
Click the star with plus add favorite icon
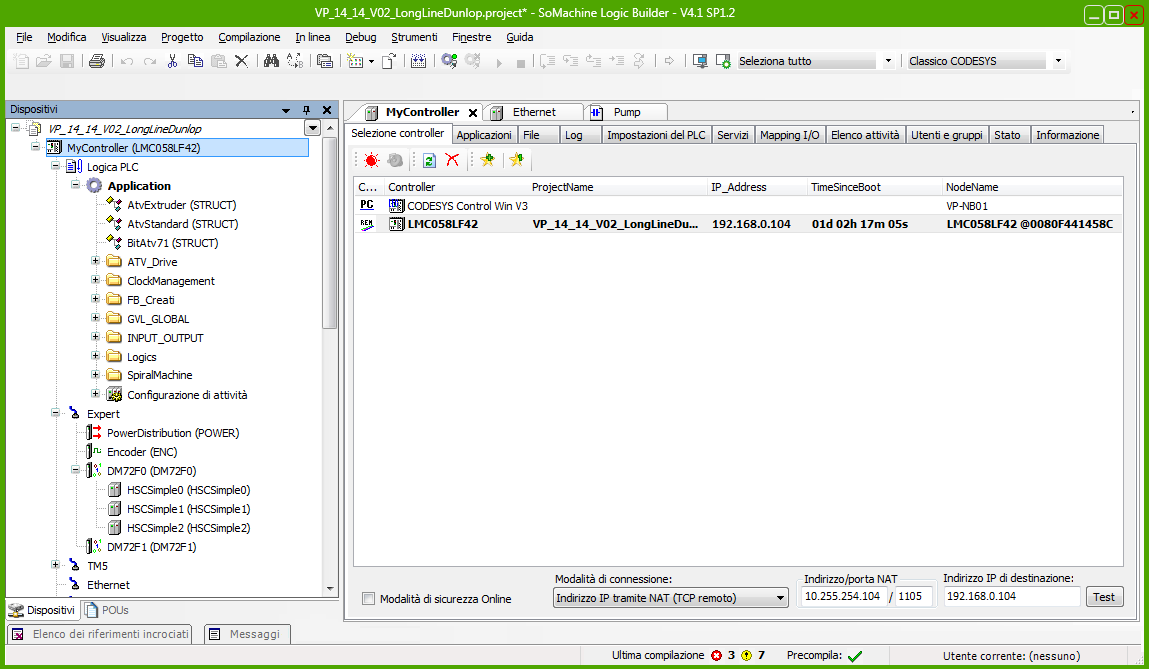click(488, 160)
